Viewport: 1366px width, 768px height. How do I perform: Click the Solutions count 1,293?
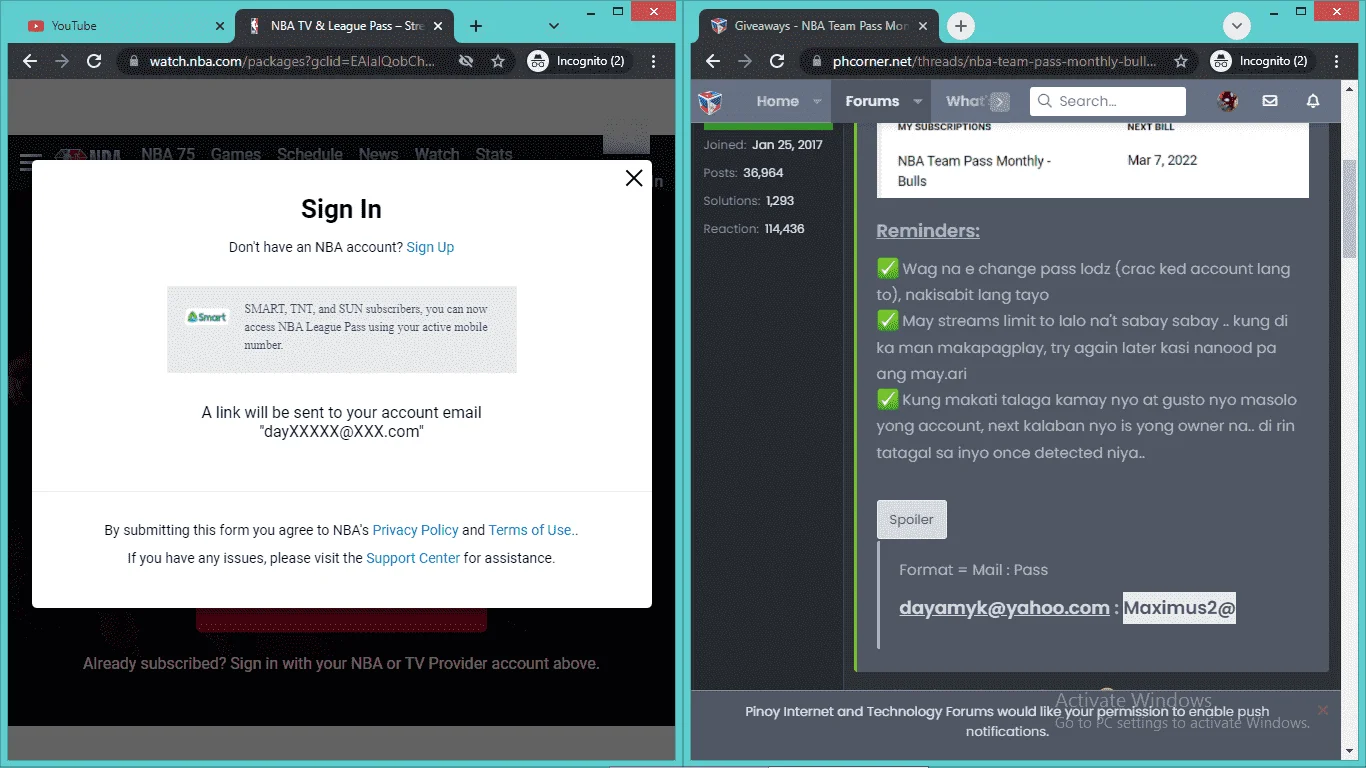(780, 201)
